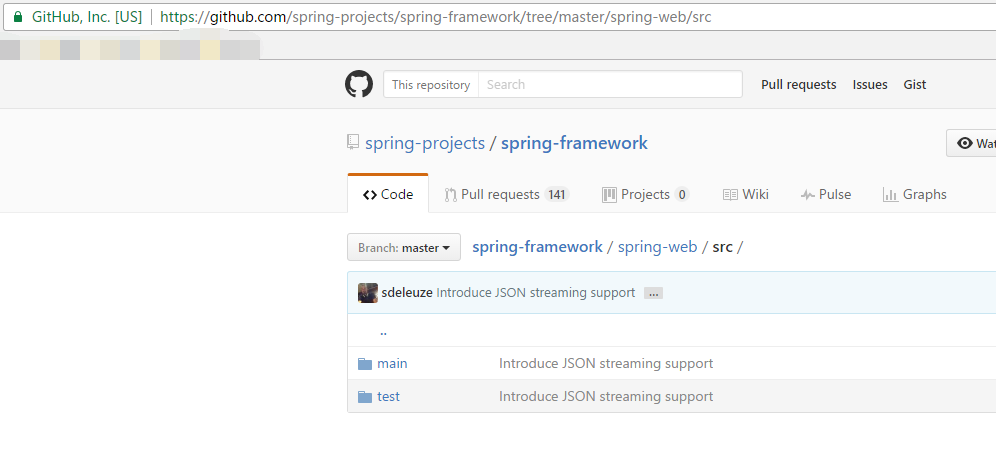Select the Code tab
Image resolution: width=996 pixels, height=452 pixels.
[x=388, y=194]
